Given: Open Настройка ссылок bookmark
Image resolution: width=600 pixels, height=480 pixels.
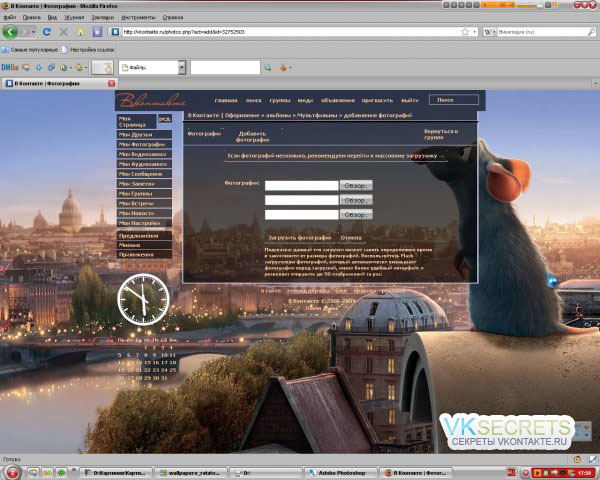Looking at the screenshot, I should (88, 50).
